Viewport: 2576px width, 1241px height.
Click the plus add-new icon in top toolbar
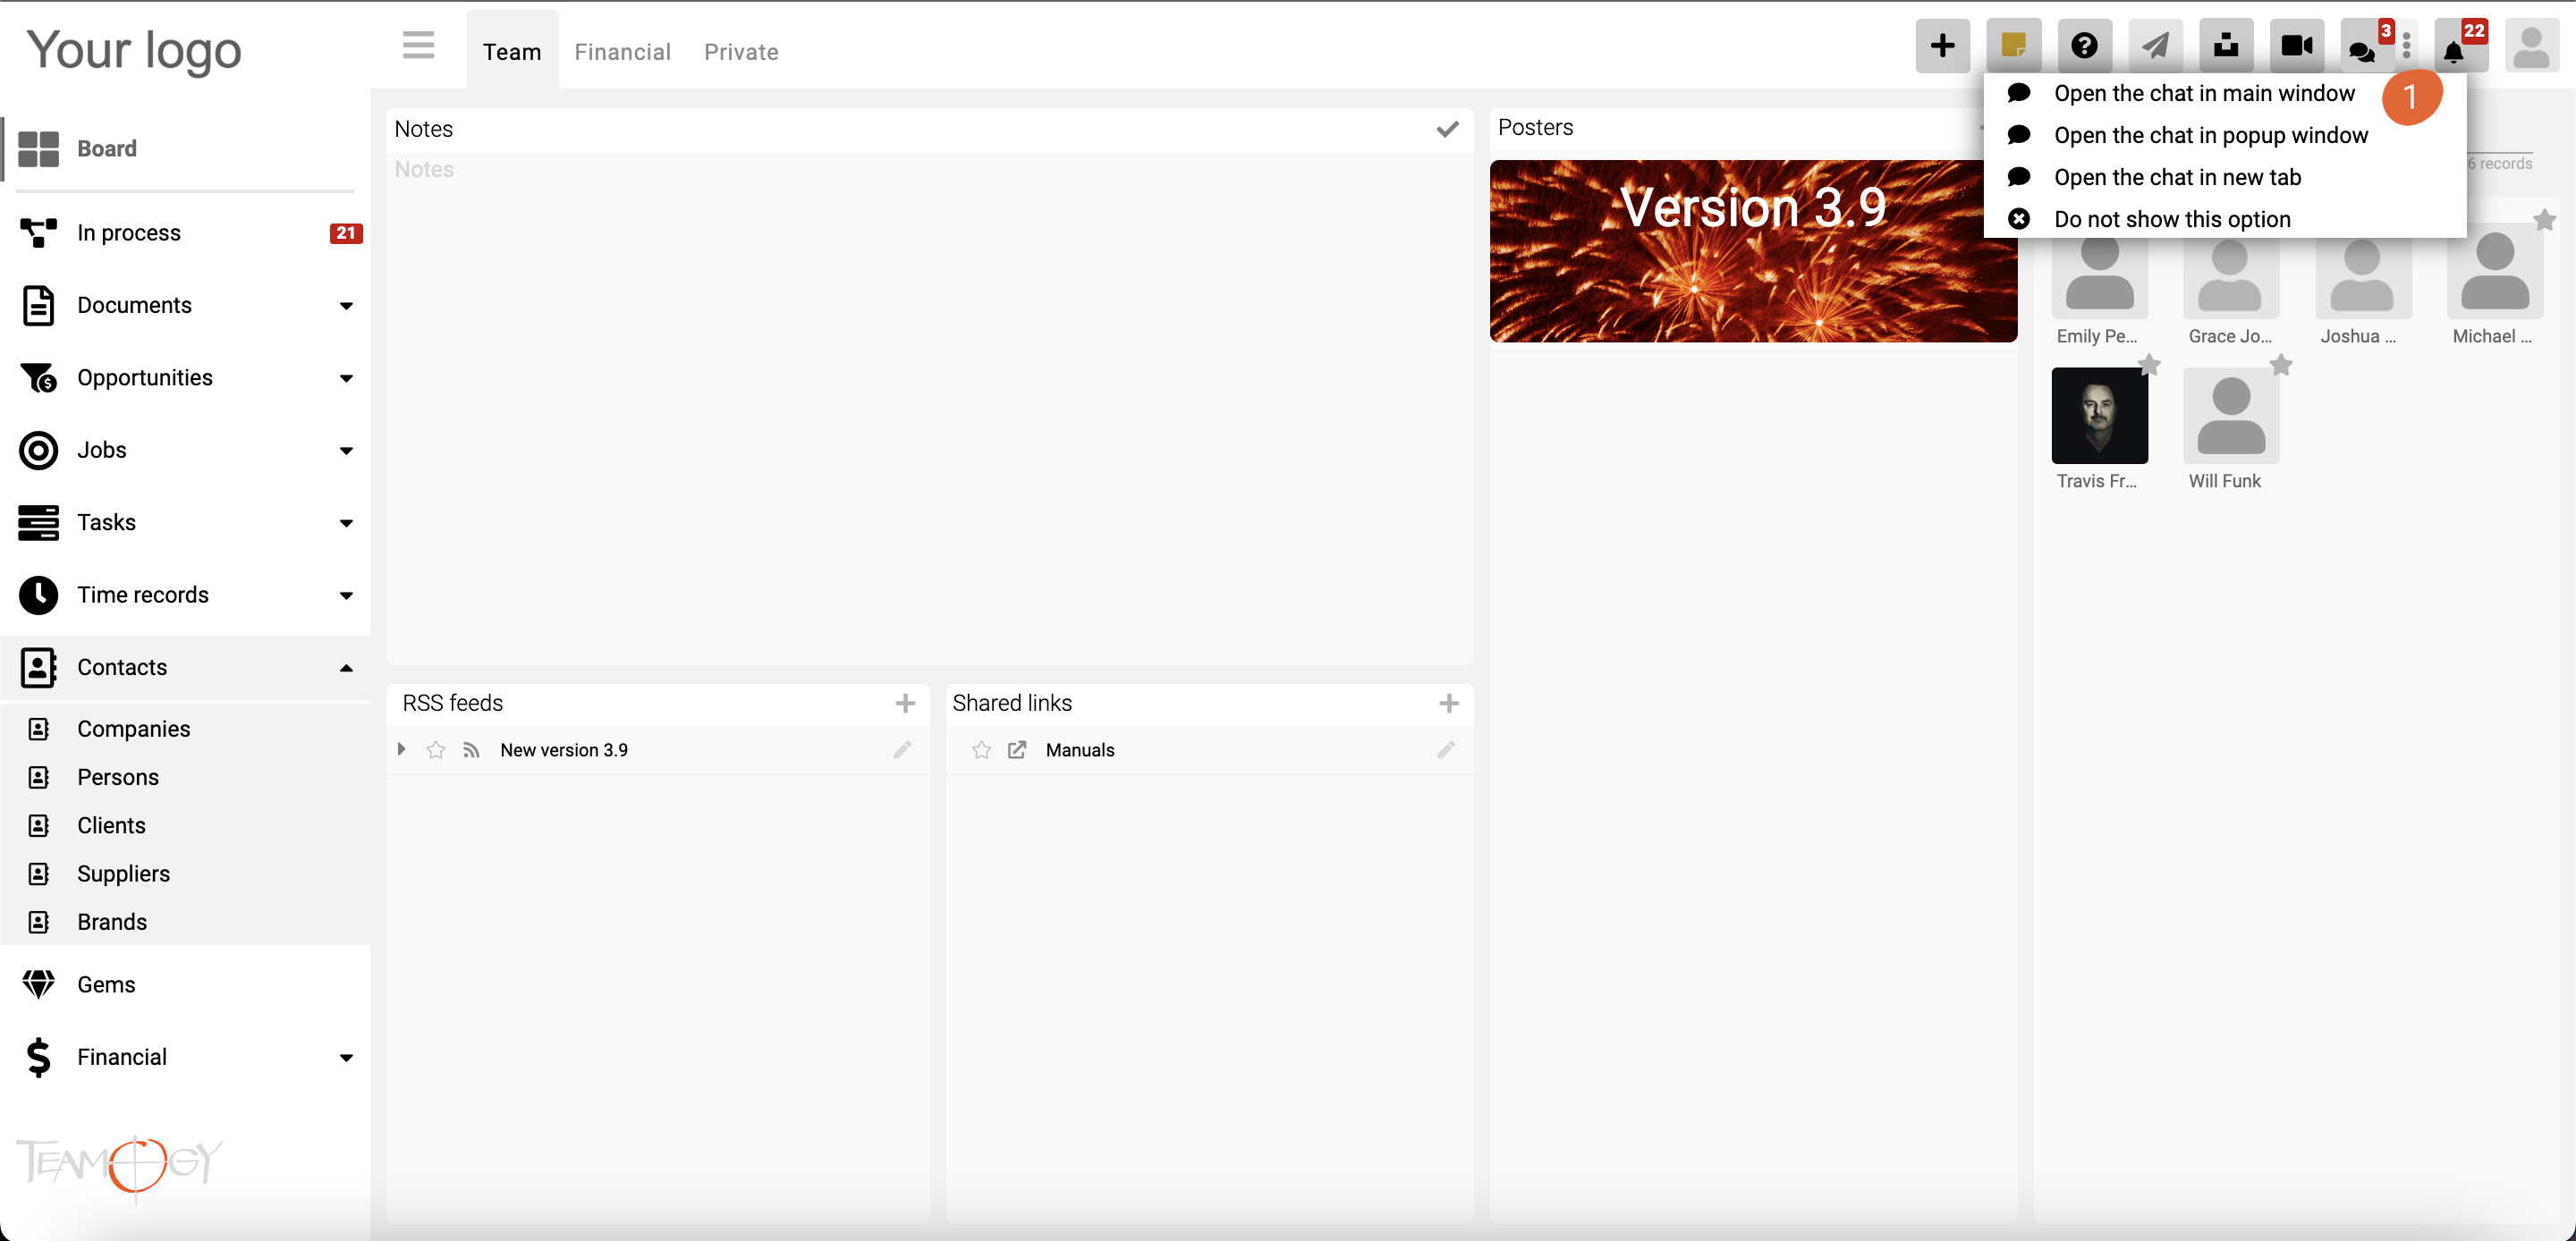pos(1942,46)
